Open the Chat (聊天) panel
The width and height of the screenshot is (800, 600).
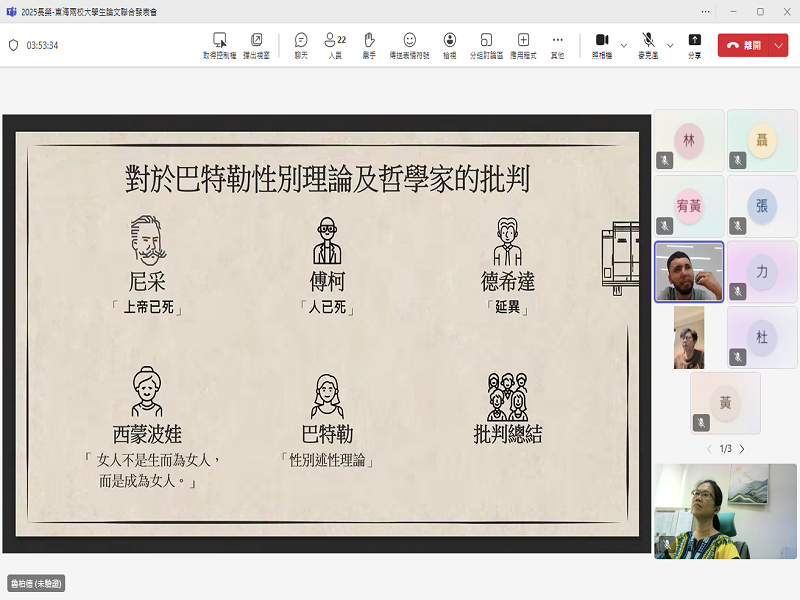tap(301, 40)
